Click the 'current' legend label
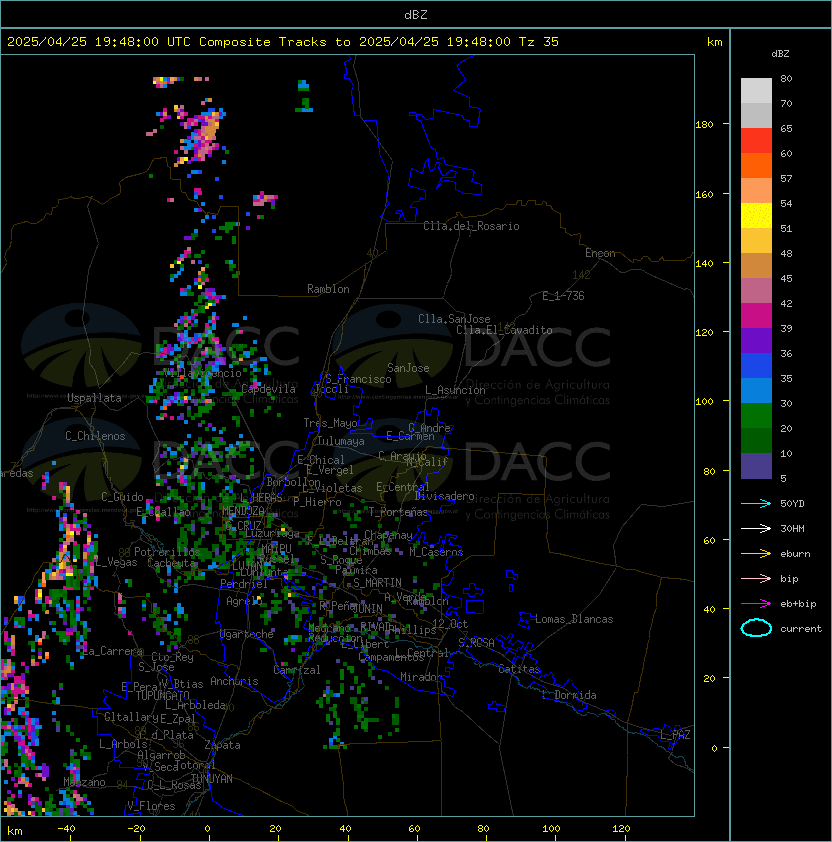The height and width of the screenshot is (842, 832). [x=801, y=629]
